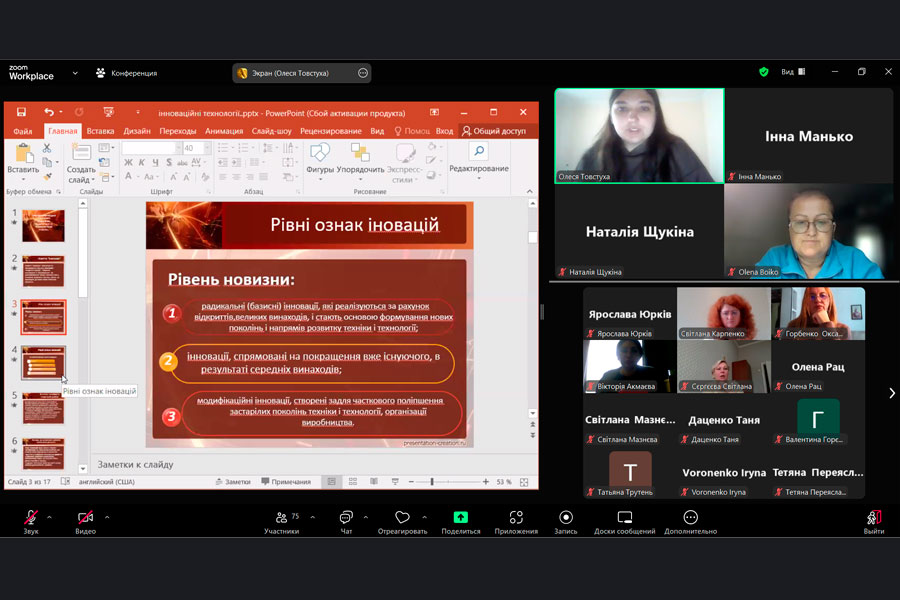Screen dimensions: 900x600
Task: Expand audio options arrow next to microphone
Action: [x=50, y=517]
